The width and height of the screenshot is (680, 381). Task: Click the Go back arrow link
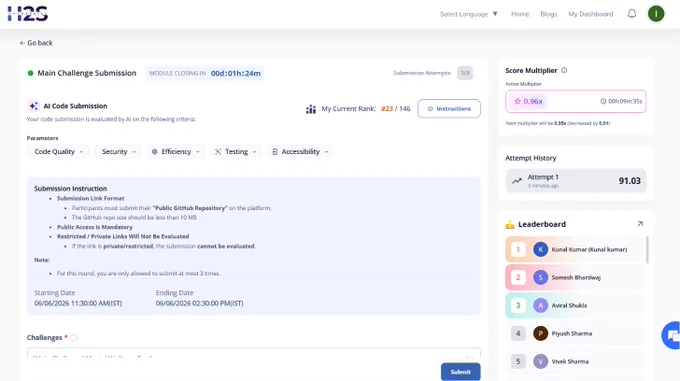click(x=36, y=43)
